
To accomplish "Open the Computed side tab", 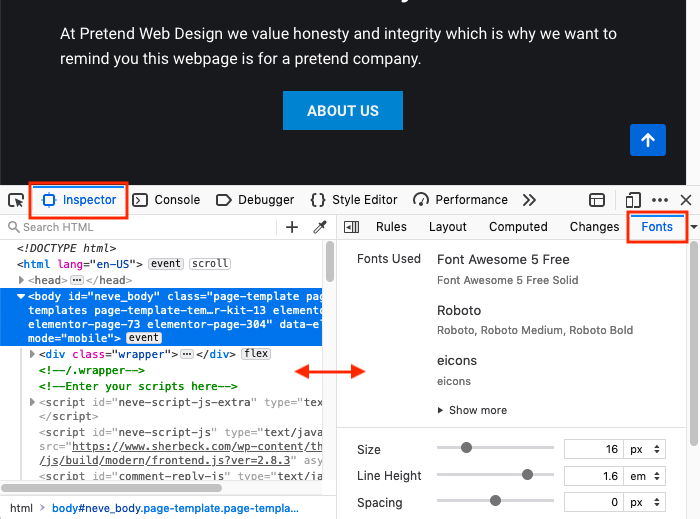I will [518, 227].
